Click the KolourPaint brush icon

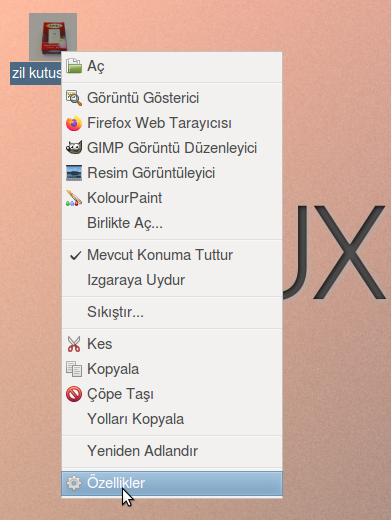pos(74,198)
